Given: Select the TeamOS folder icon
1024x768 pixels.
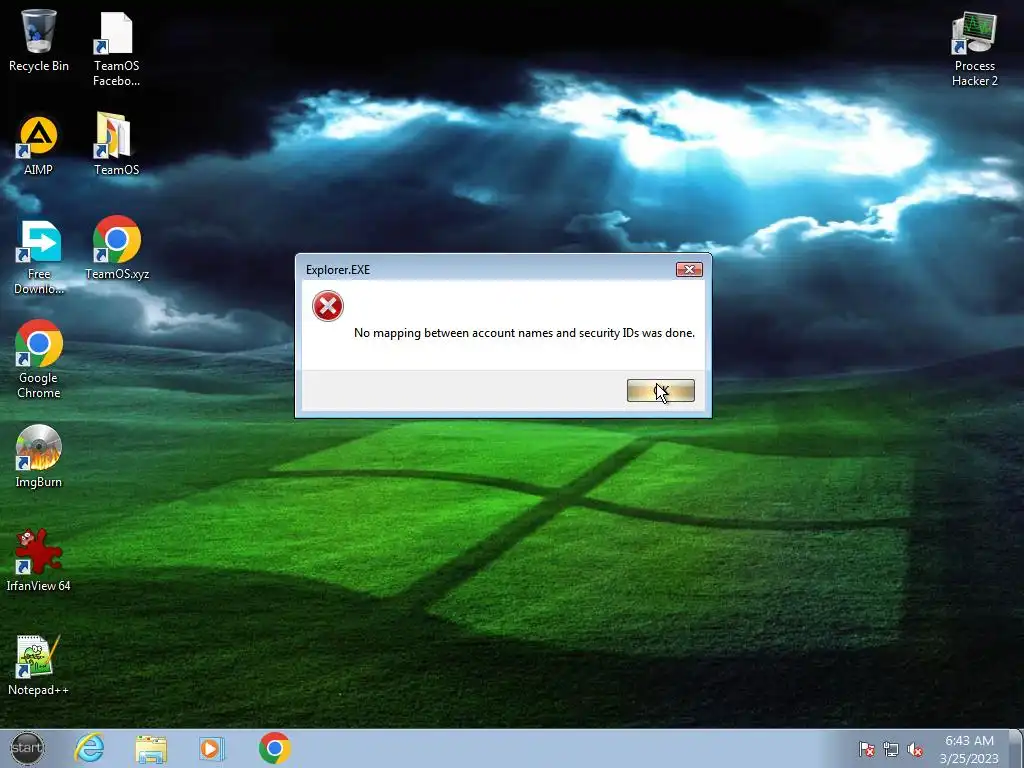Looking at the screenshot, I should (116, 144).
